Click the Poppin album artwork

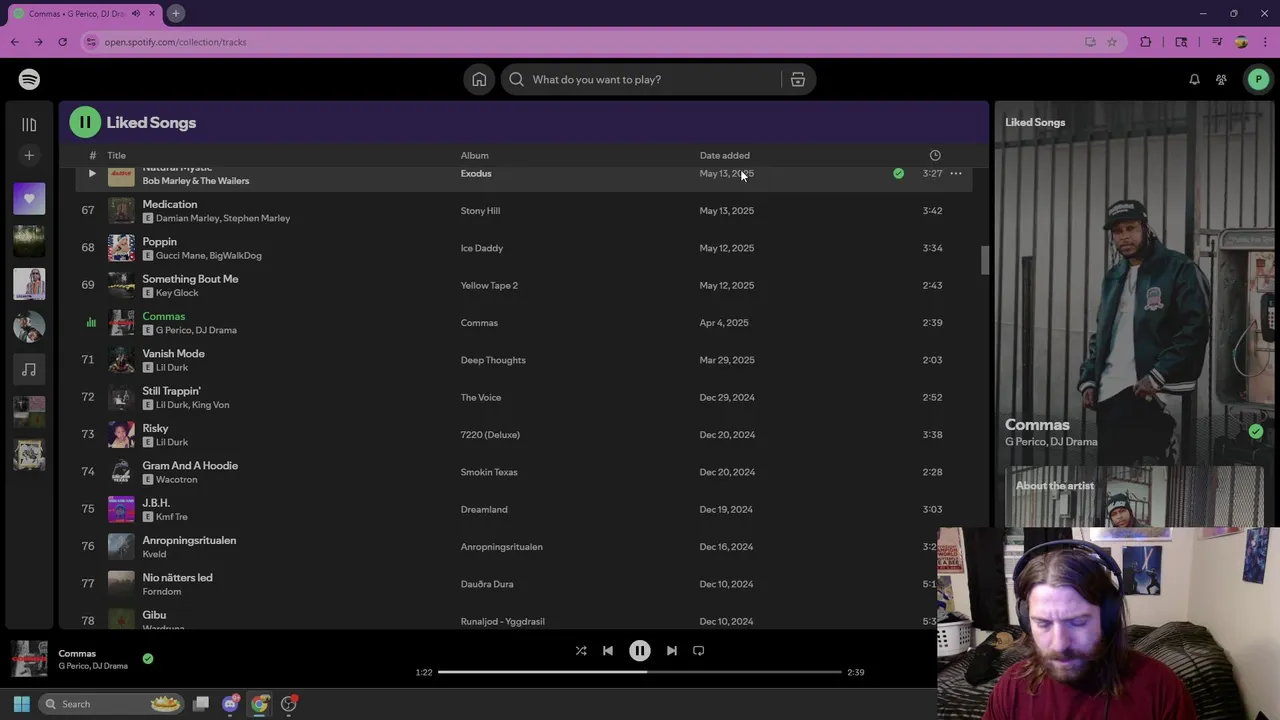tap(121, 248)
